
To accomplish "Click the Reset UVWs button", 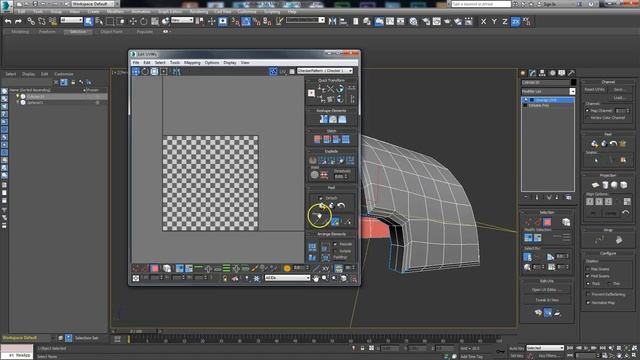I will pyautogui.click(x=595, y=89).
